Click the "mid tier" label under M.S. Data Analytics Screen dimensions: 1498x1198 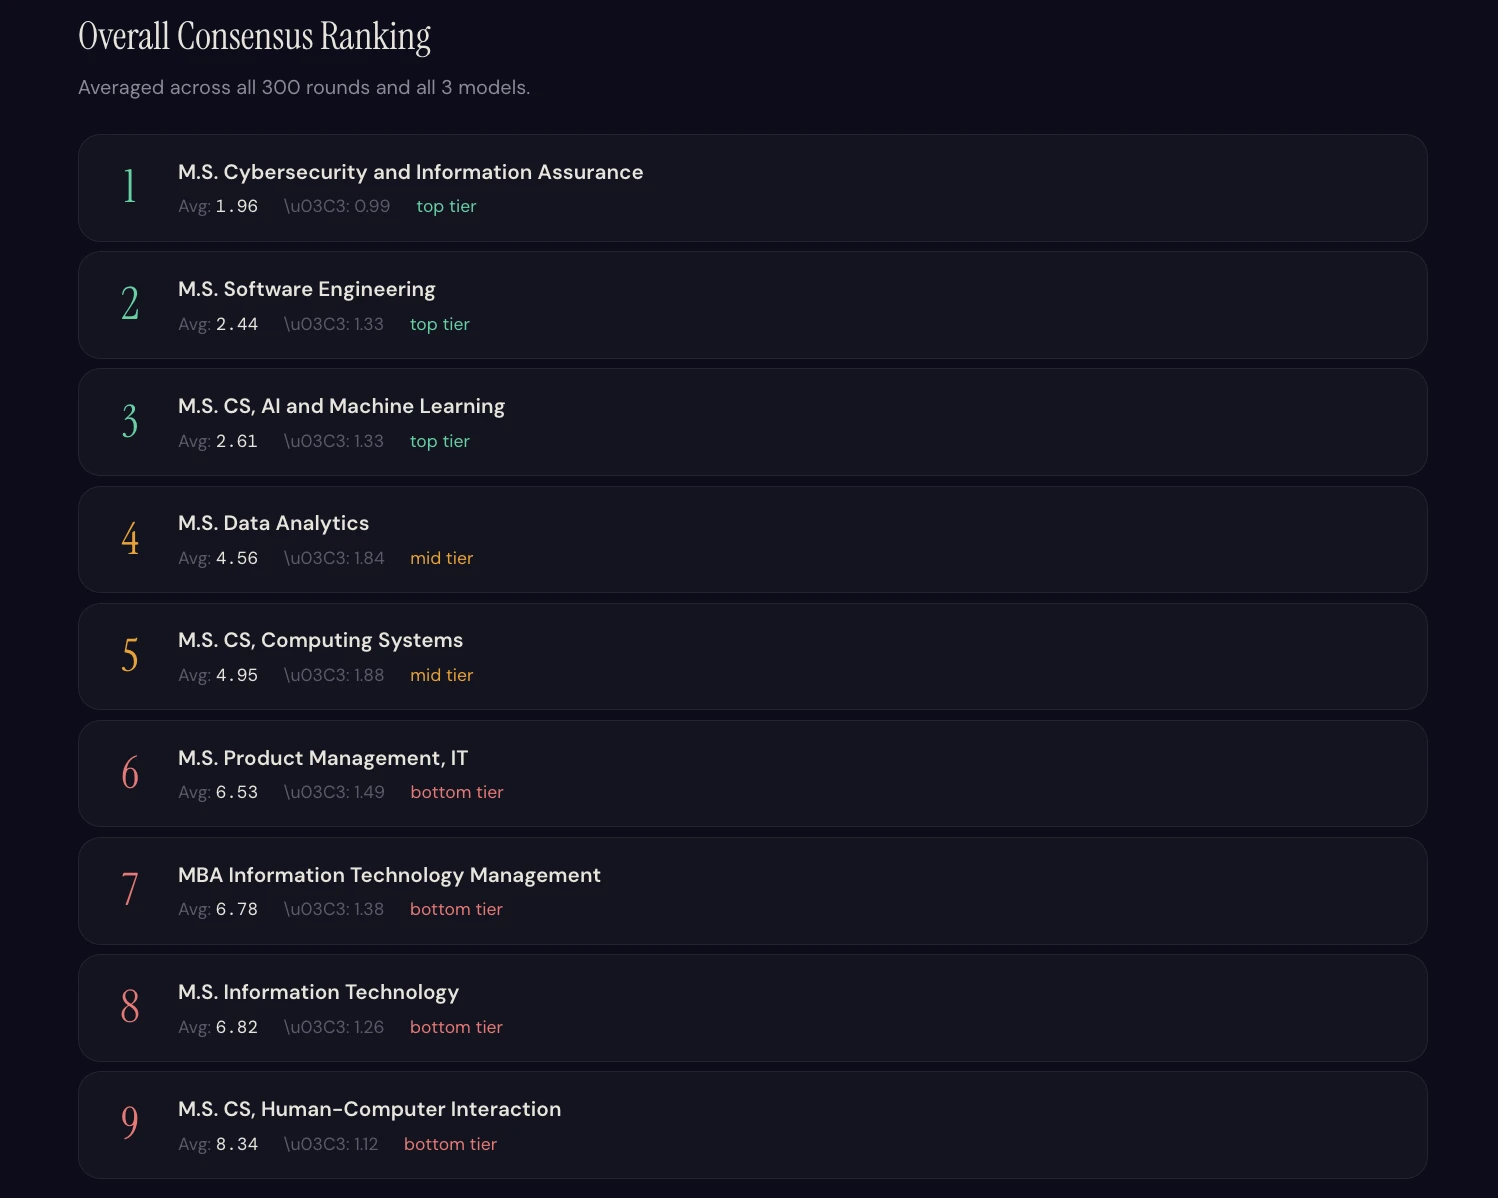coord(441,558)
